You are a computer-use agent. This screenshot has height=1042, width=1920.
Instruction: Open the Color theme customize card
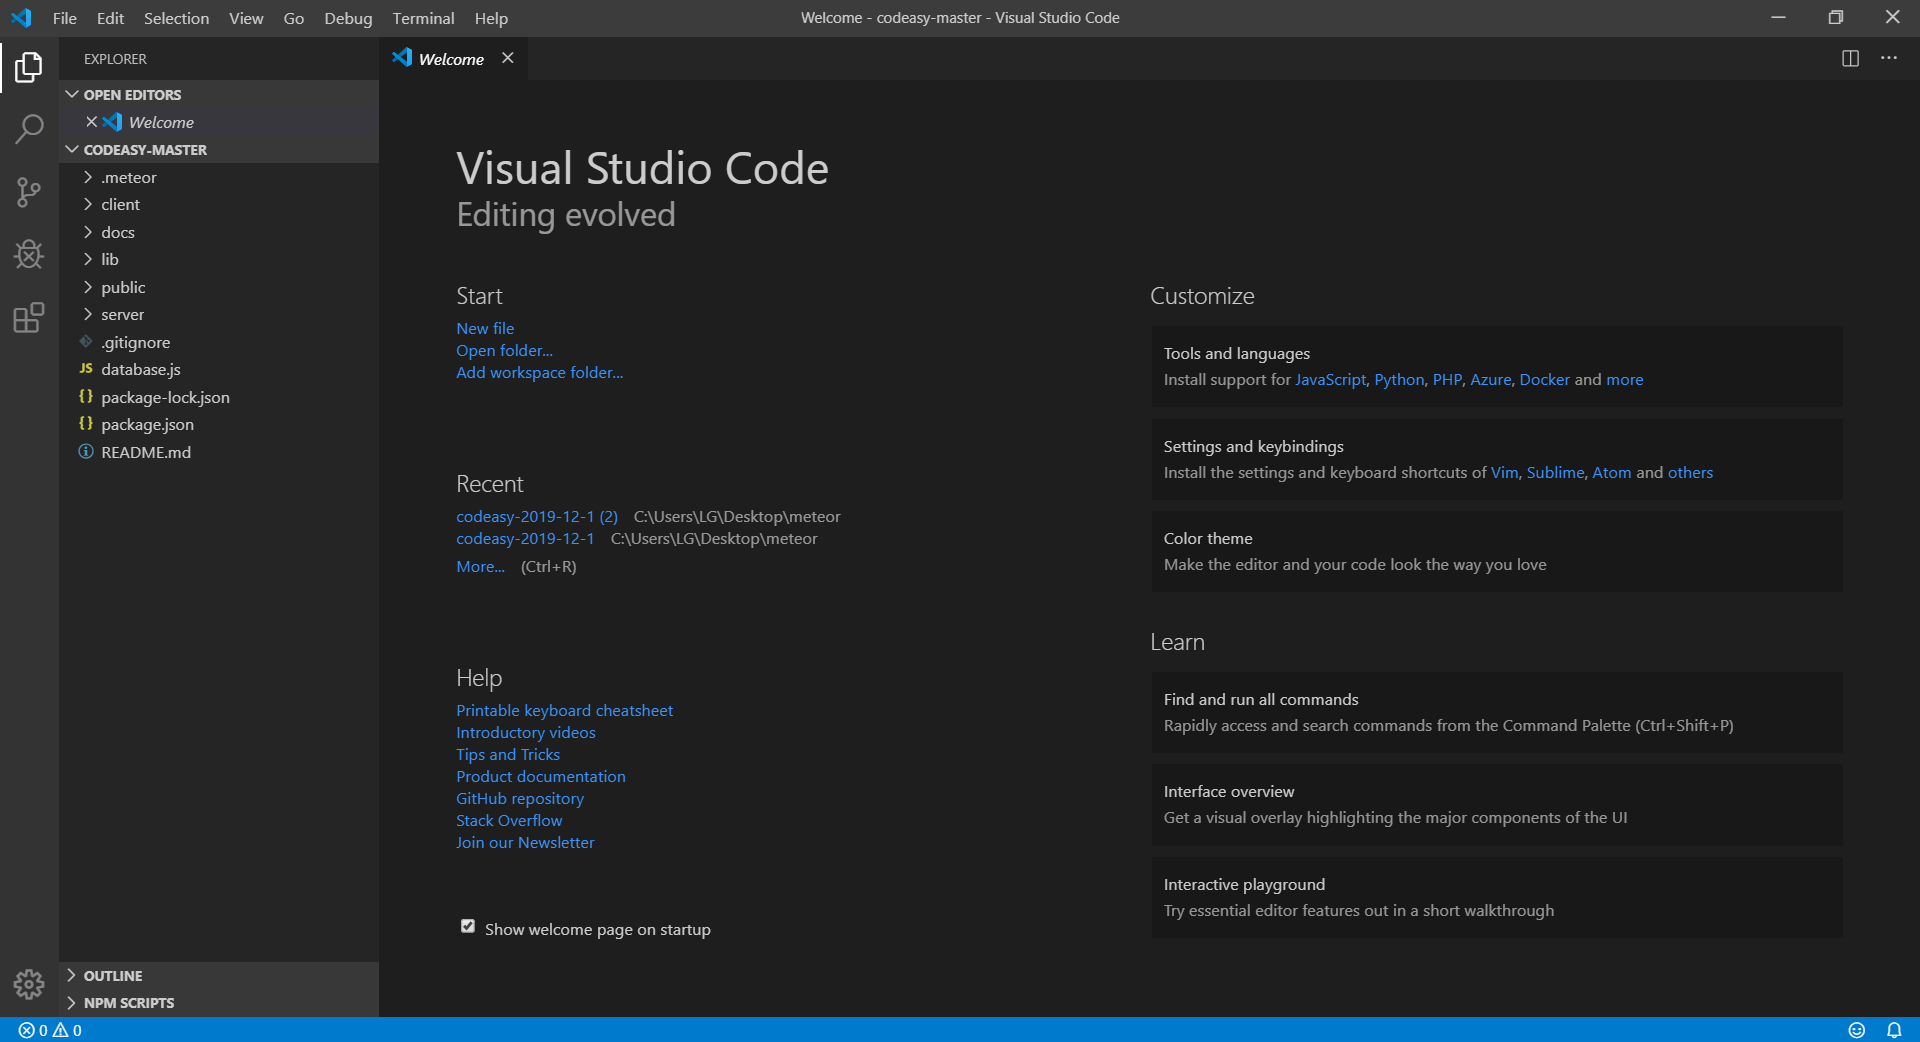(x=1497, y=551)
